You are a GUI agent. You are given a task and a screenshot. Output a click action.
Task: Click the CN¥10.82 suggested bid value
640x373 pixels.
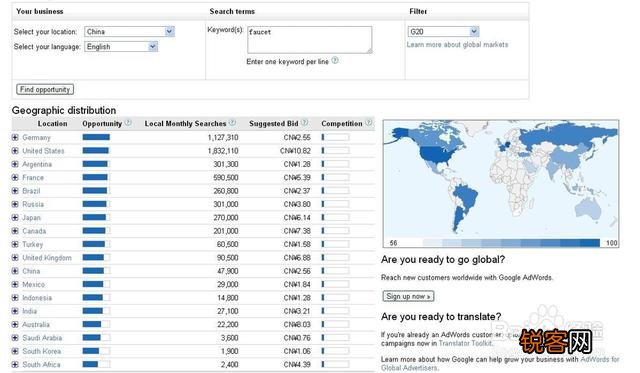tap(295, 151)
